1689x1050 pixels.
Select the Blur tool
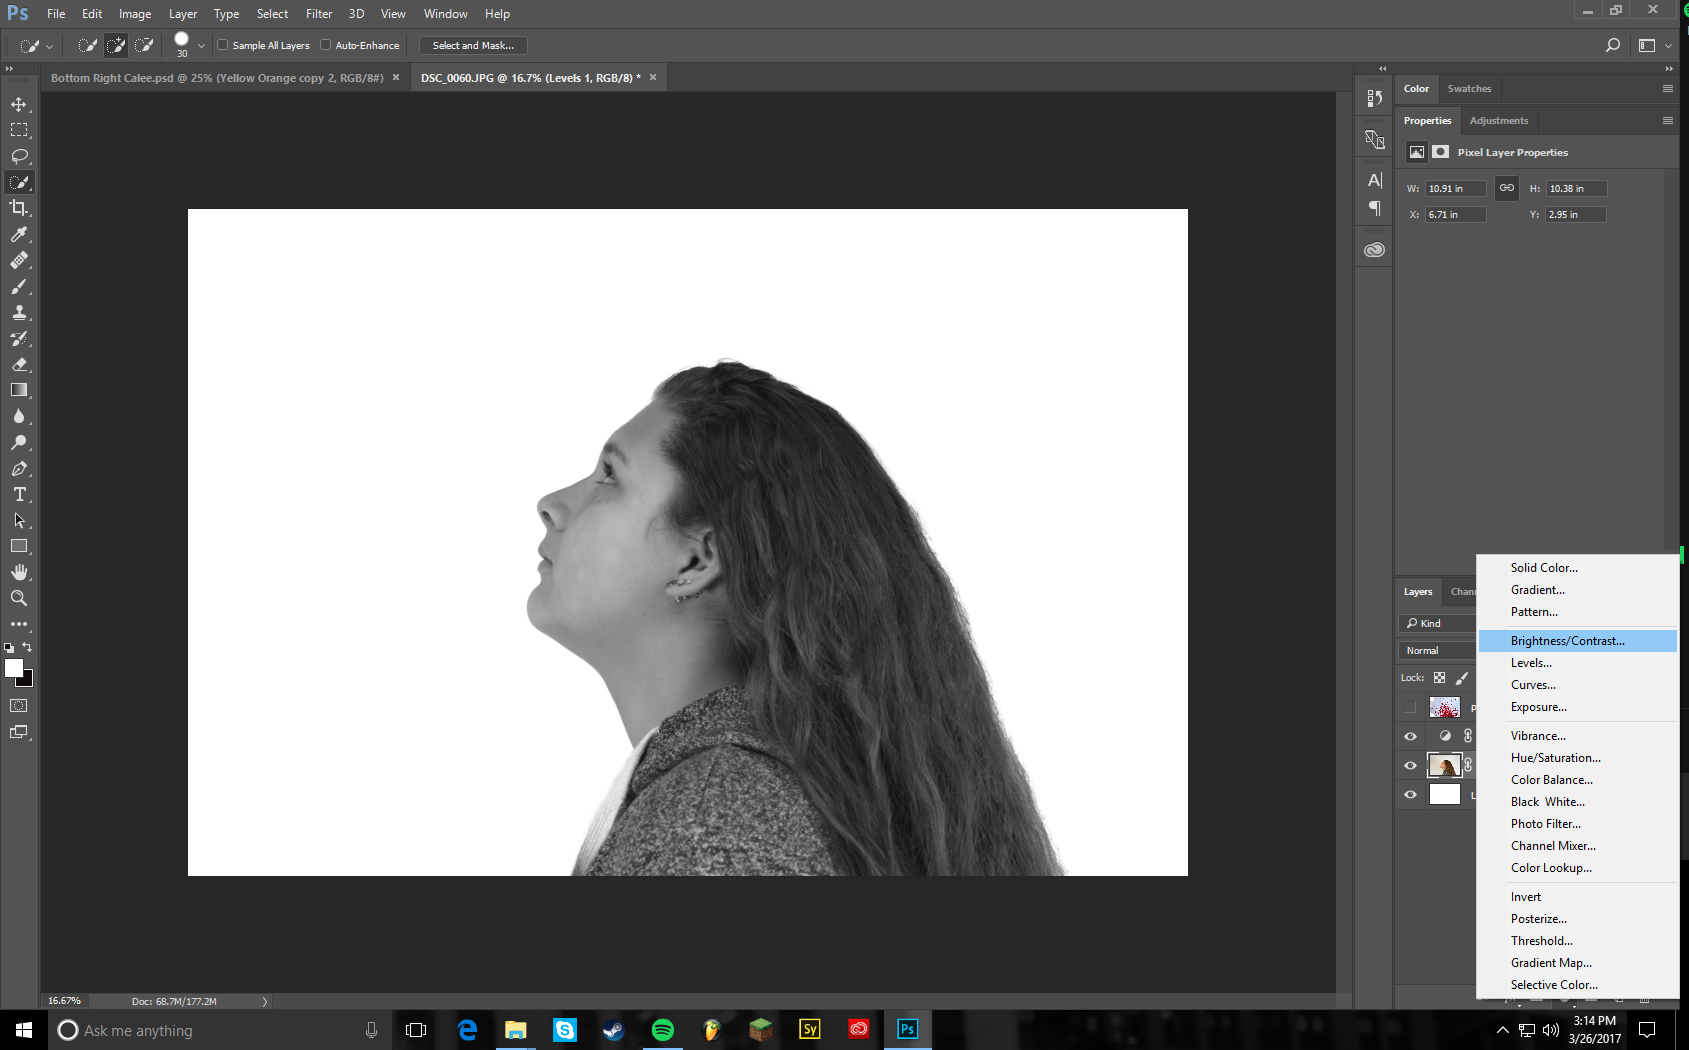(19, 416)
